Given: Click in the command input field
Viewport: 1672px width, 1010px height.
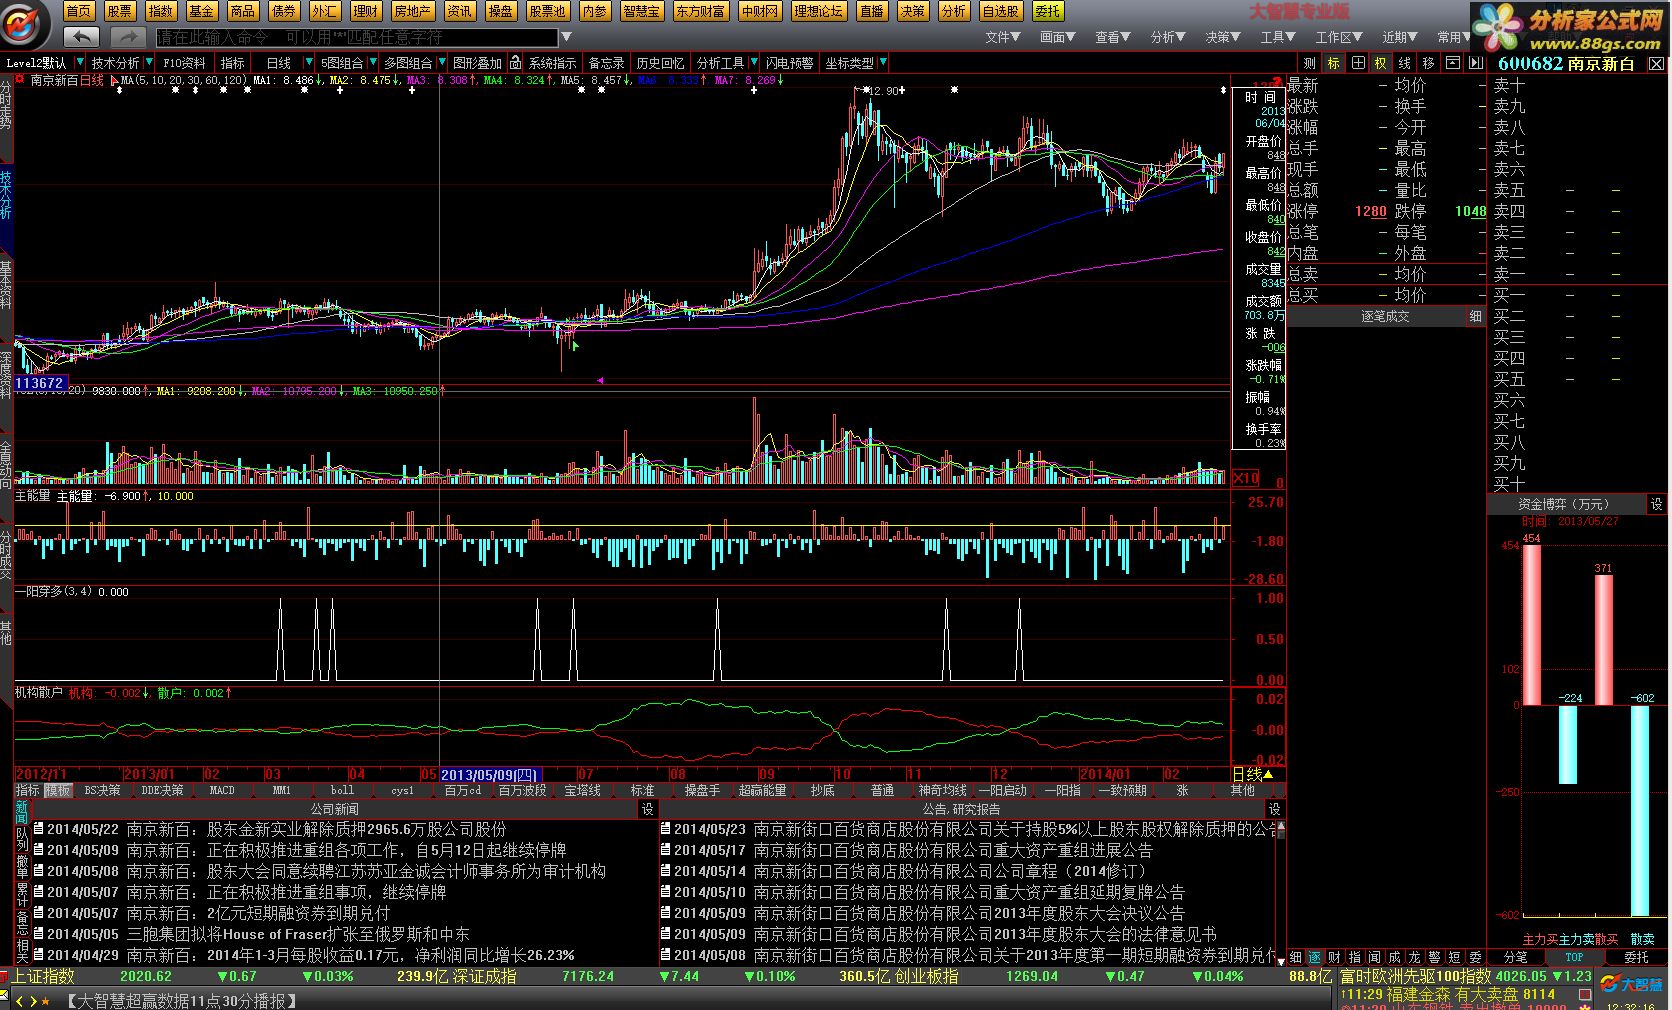Looking at the screenshot, I should click(x=357, y=37).
